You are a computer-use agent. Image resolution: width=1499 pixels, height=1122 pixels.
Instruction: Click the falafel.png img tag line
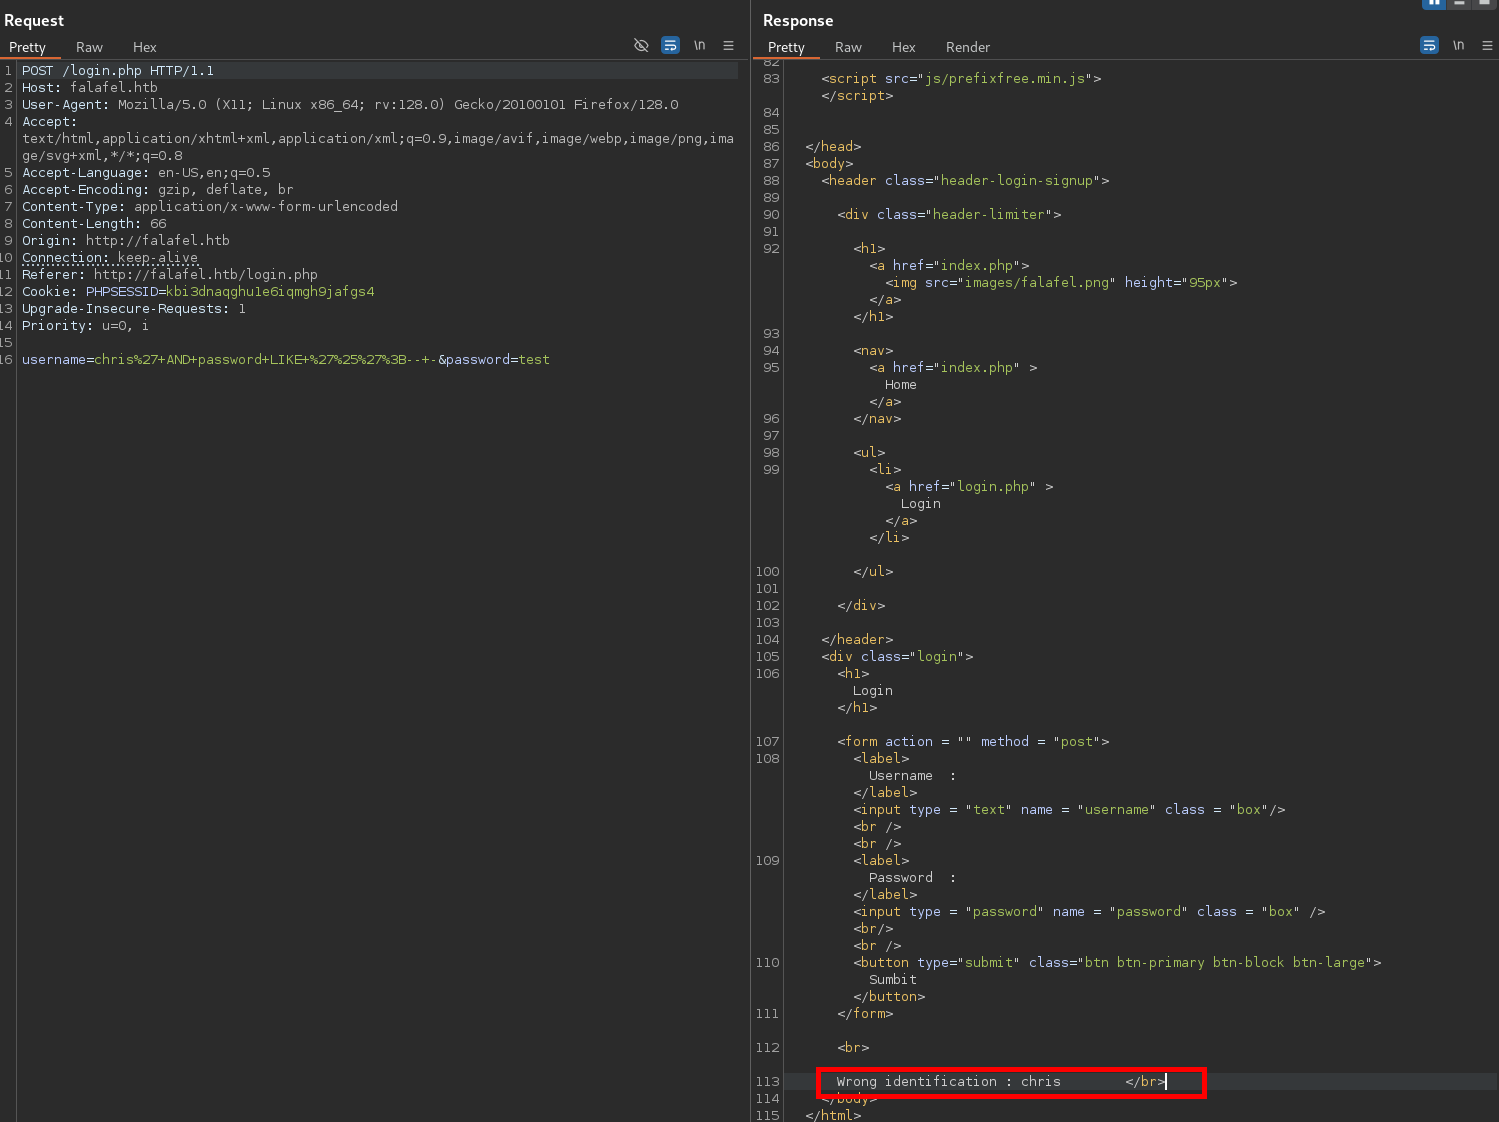coord(1061,283)
